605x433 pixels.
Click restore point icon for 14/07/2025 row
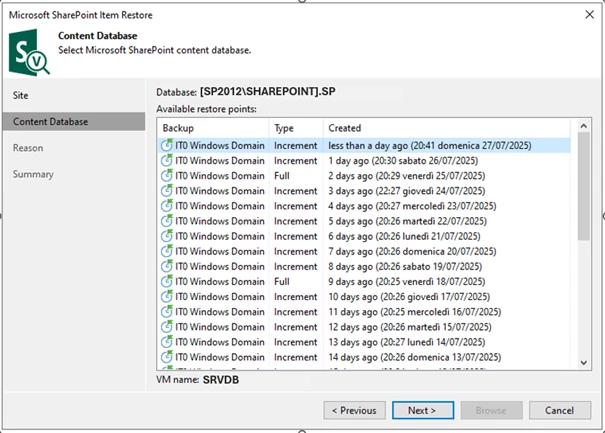(x=167, y=342)
